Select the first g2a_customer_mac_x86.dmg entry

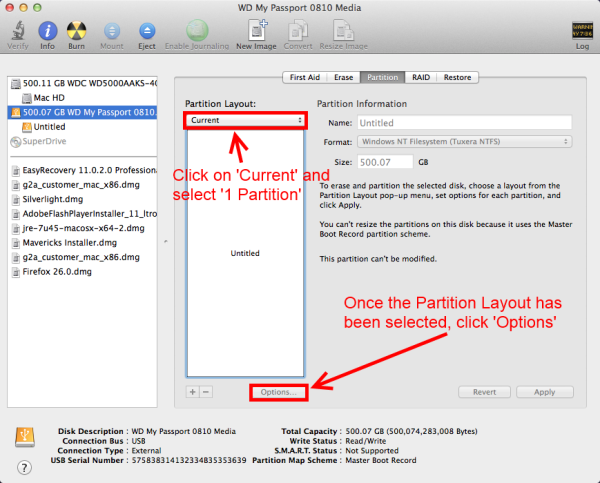pyautogui.click(x=82, y=184)
